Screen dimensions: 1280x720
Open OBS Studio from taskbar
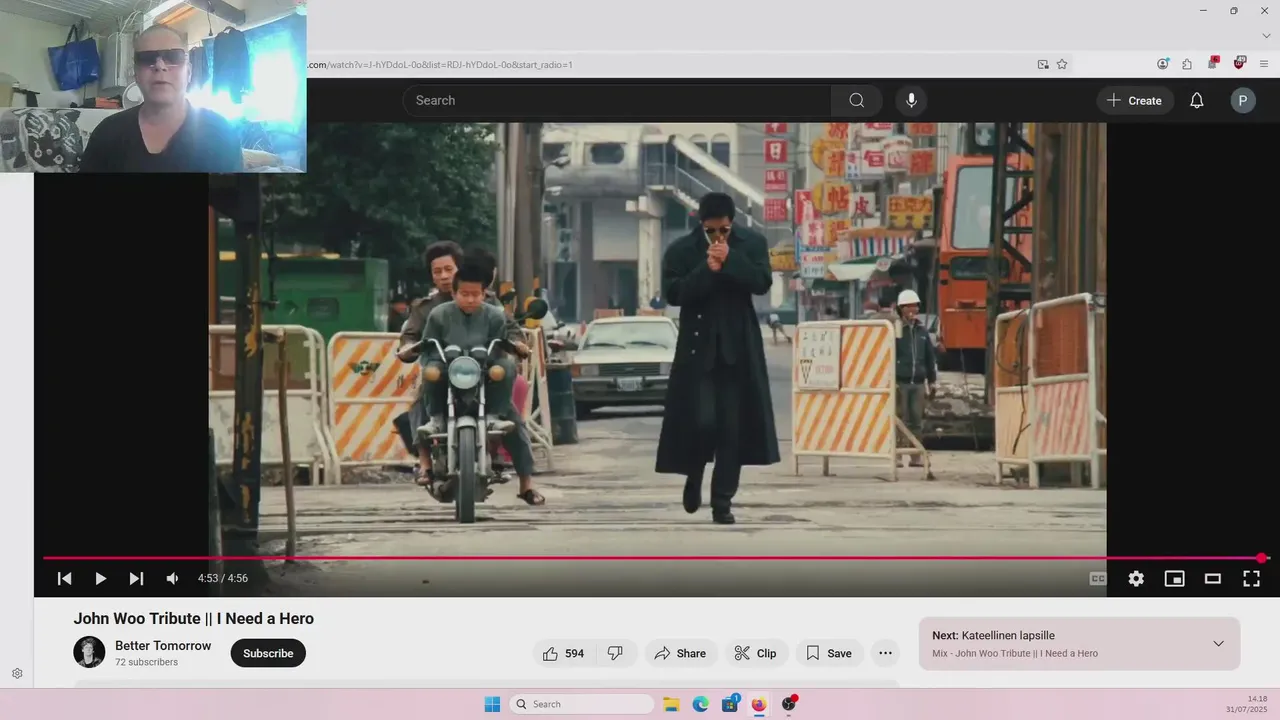coord(789,704)
